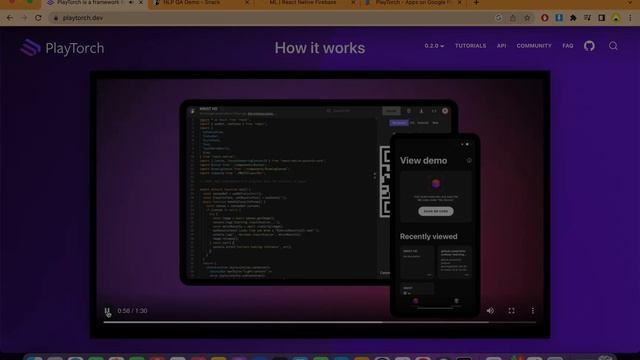The width and height of the screenshot is (640, 360).
Task: Bookmark this page with star icon
Action: coord(527,18)
